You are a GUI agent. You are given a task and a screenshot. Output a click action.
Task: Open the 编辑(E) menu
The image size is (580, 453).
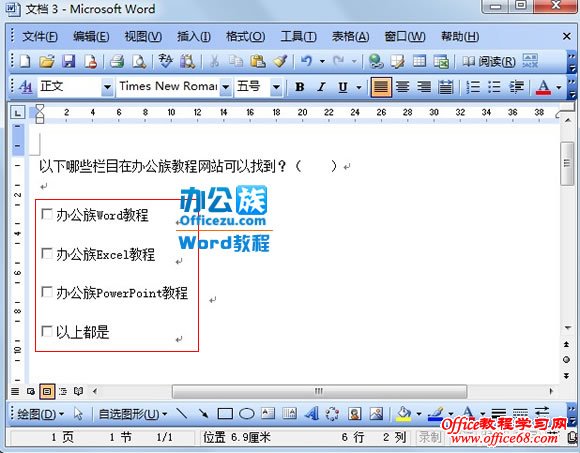coord(91,37)
